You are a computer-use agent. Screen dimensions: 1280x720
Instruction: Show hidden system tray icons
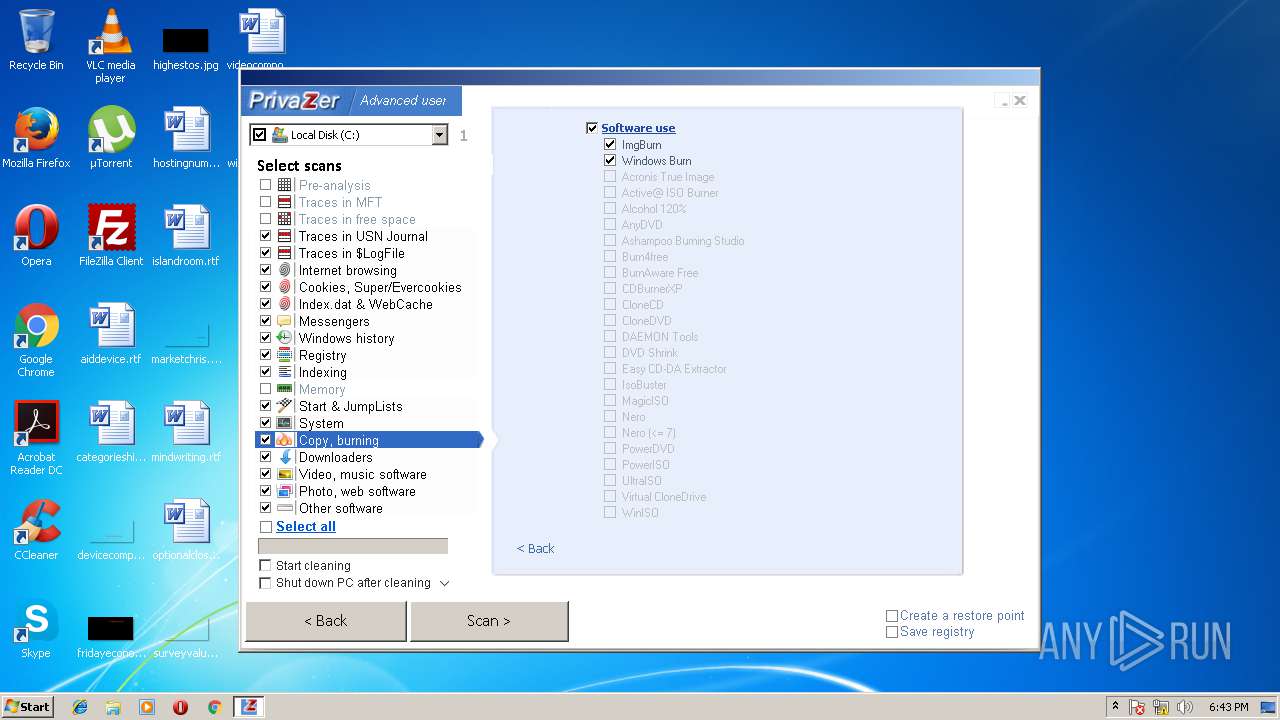click(x=1115, y=706)
